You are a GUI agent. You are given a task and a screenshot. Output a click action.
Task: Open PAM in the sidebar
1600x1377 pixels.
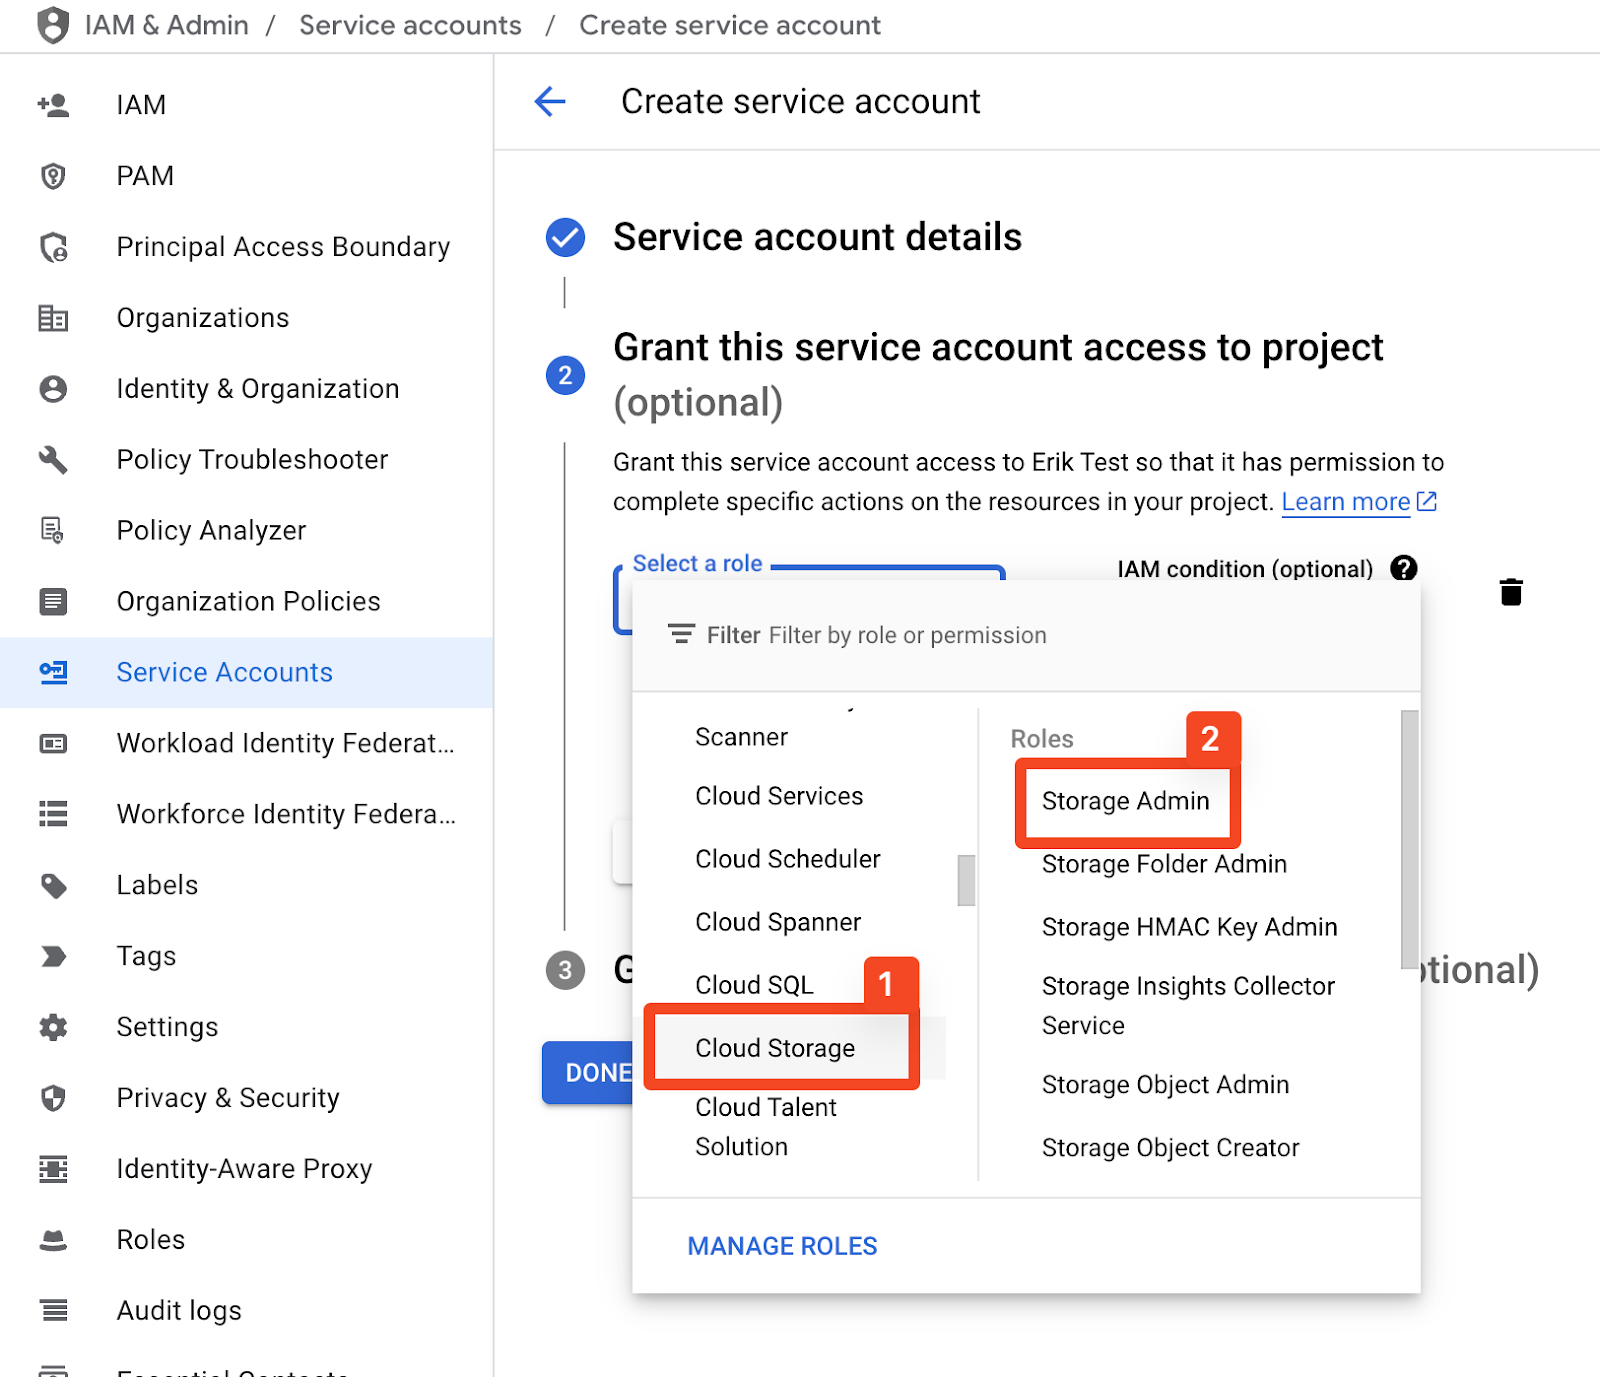pos(246,176)
